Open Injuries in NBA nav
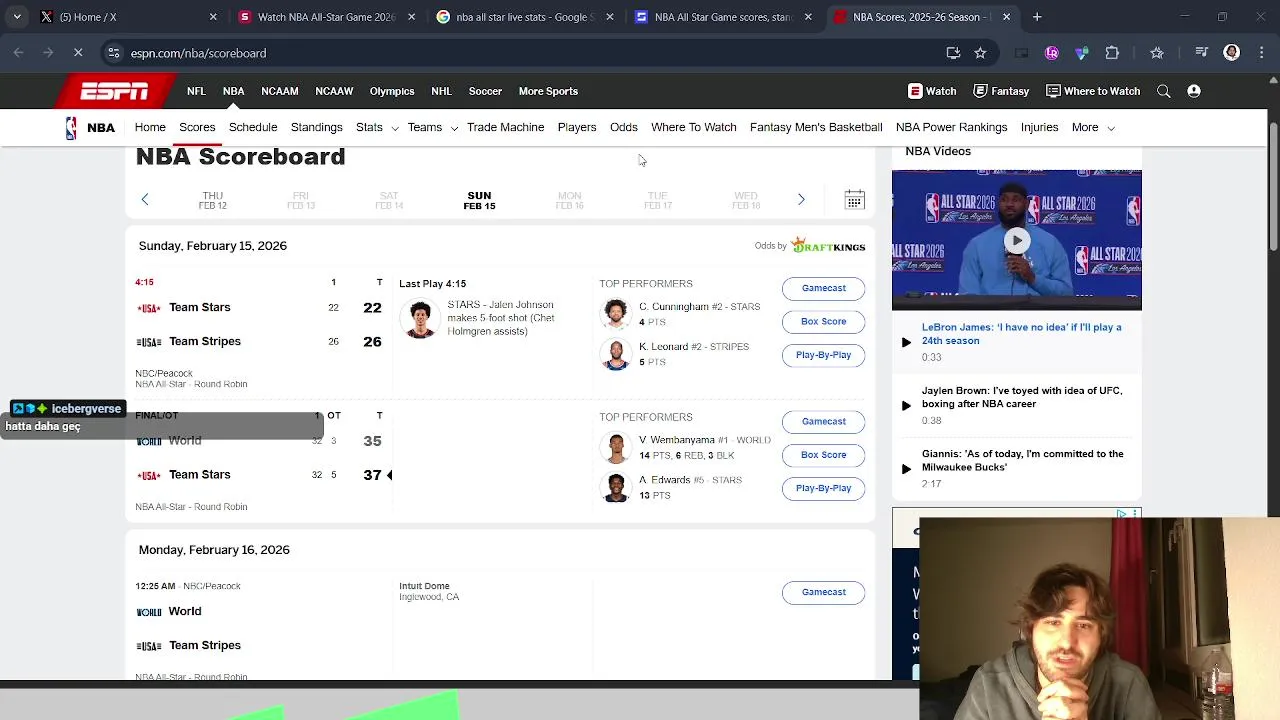This screenshot has width=1280, height=720. click(1039, 128)
